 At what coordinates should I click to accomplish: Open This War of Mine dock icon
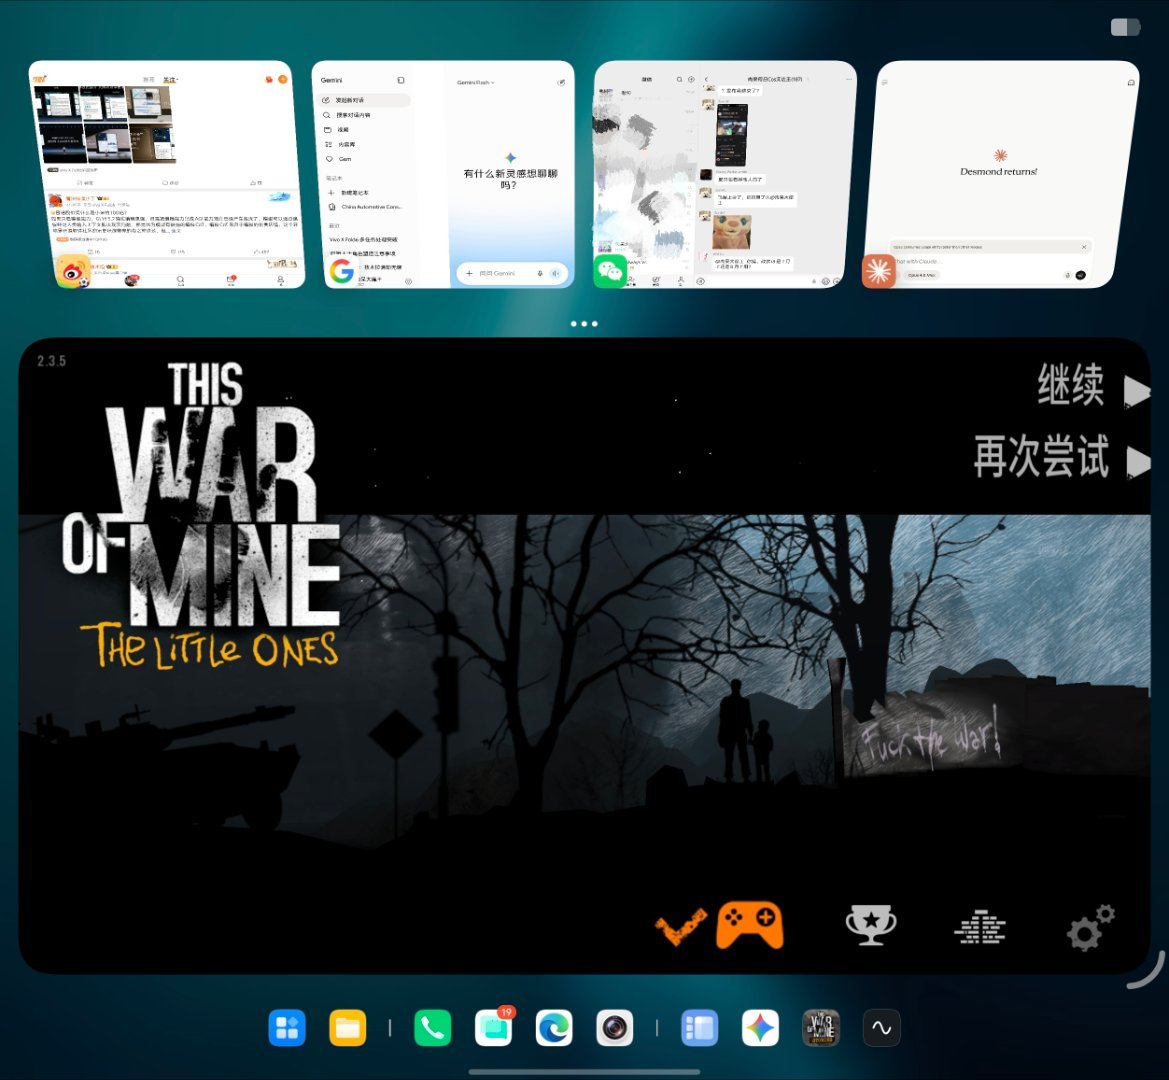[x=821, y=1028]
